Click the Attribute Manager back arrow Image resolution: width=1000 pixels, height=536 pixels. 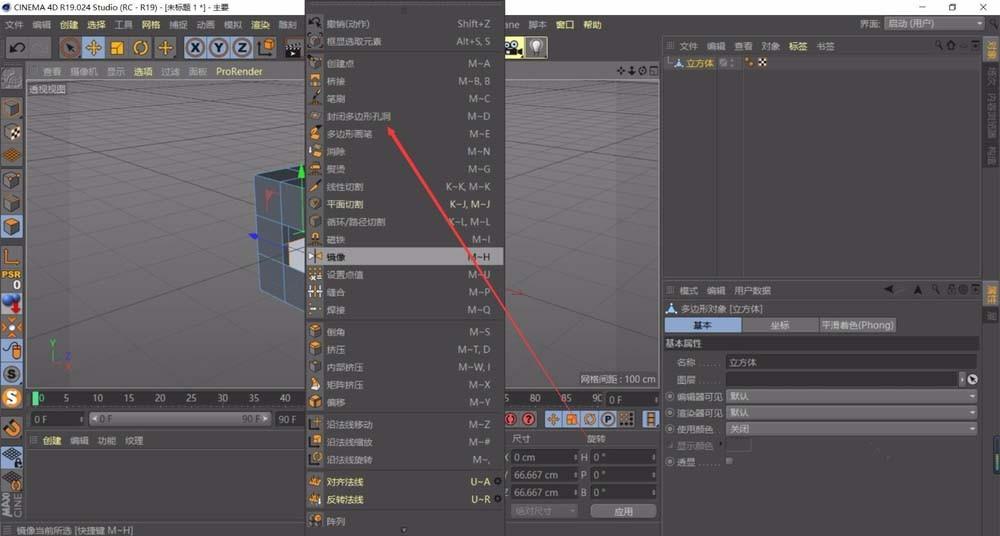[x=889, y=290]
